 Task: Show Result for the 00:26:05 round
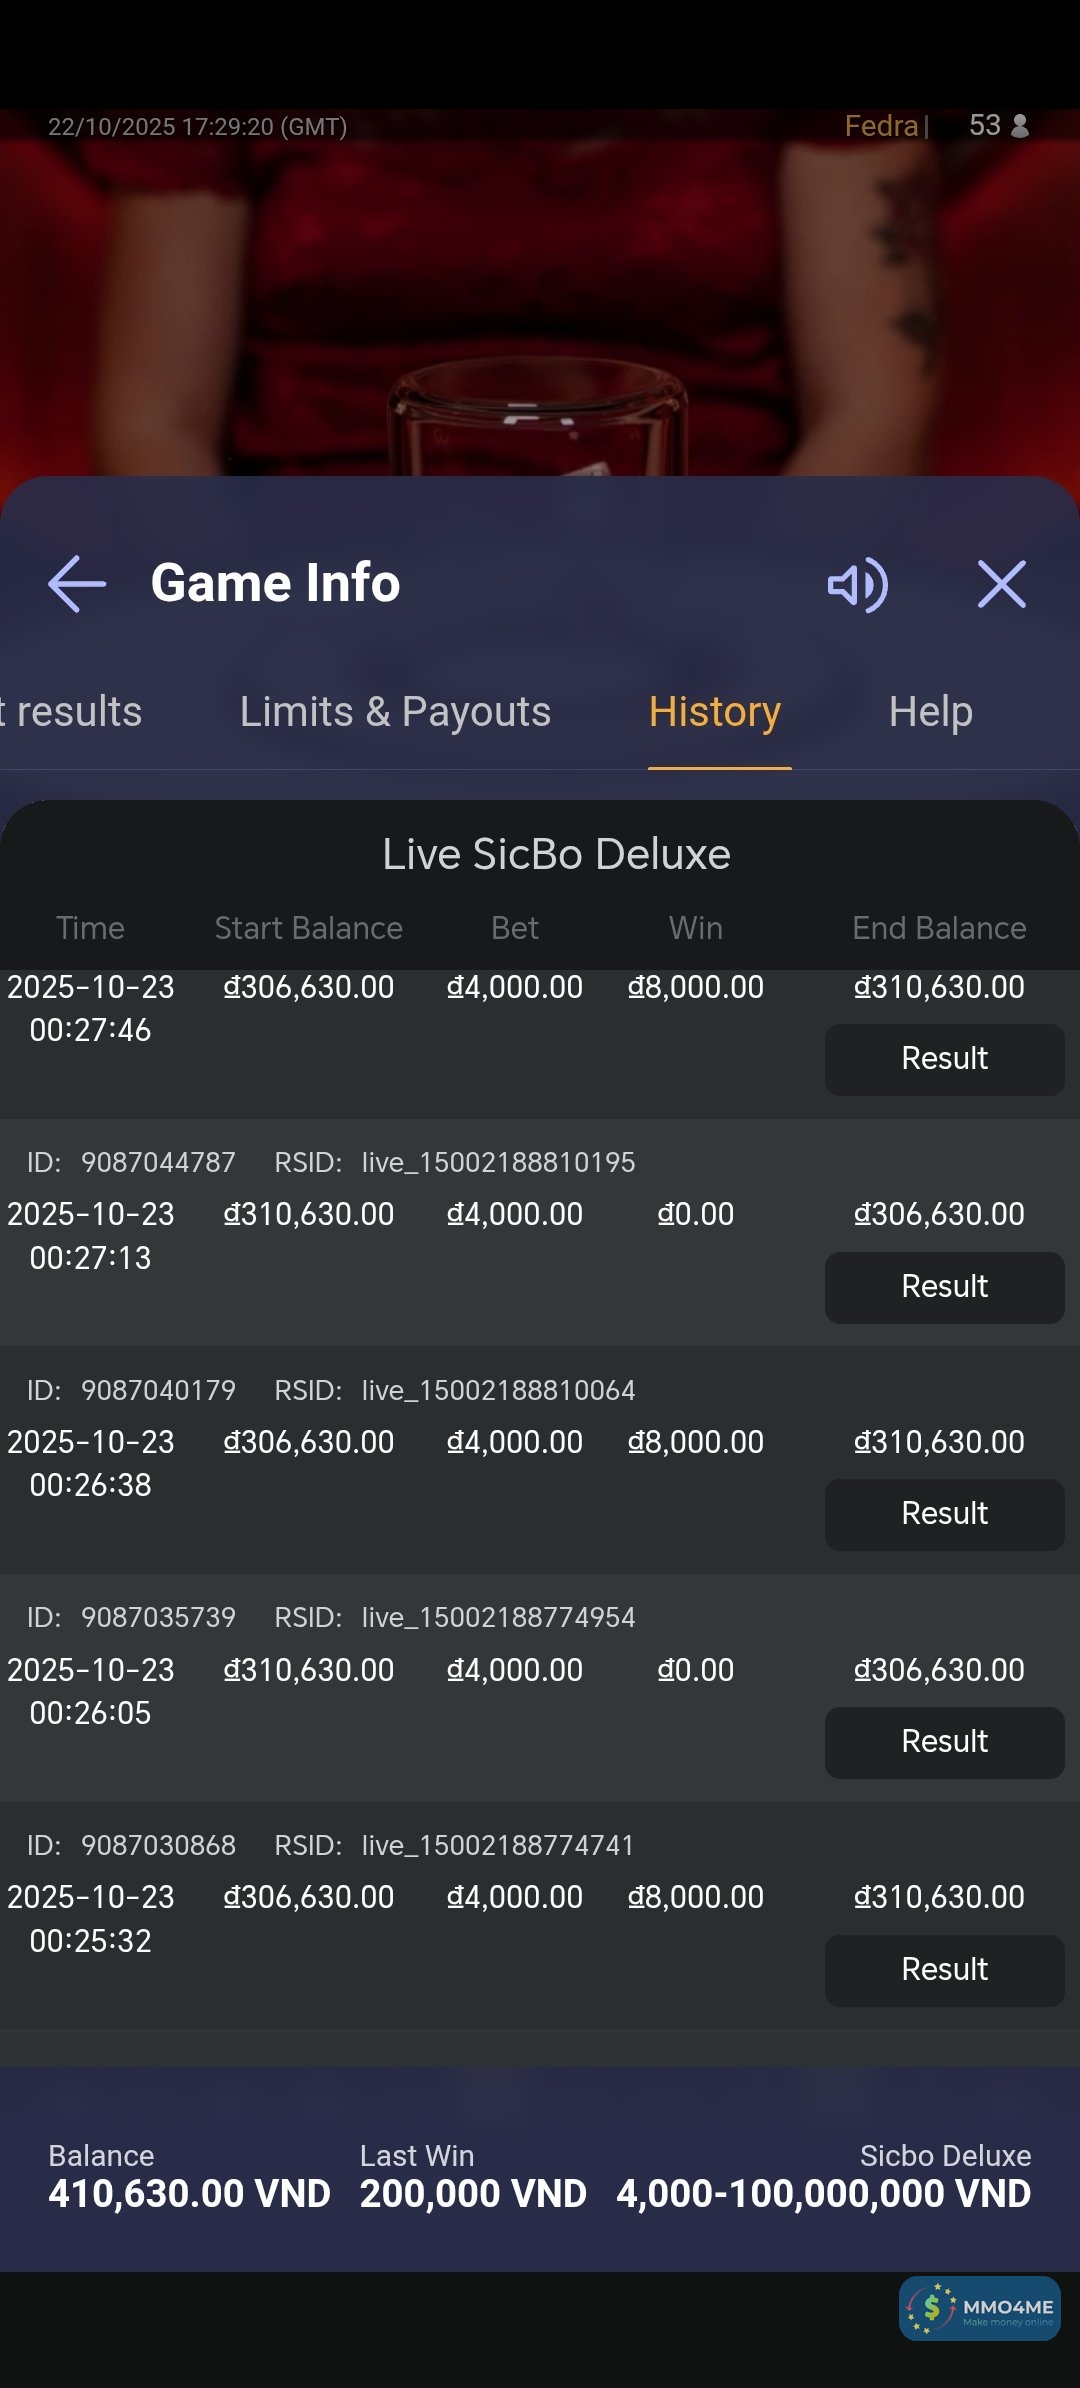click(944, 1742)
